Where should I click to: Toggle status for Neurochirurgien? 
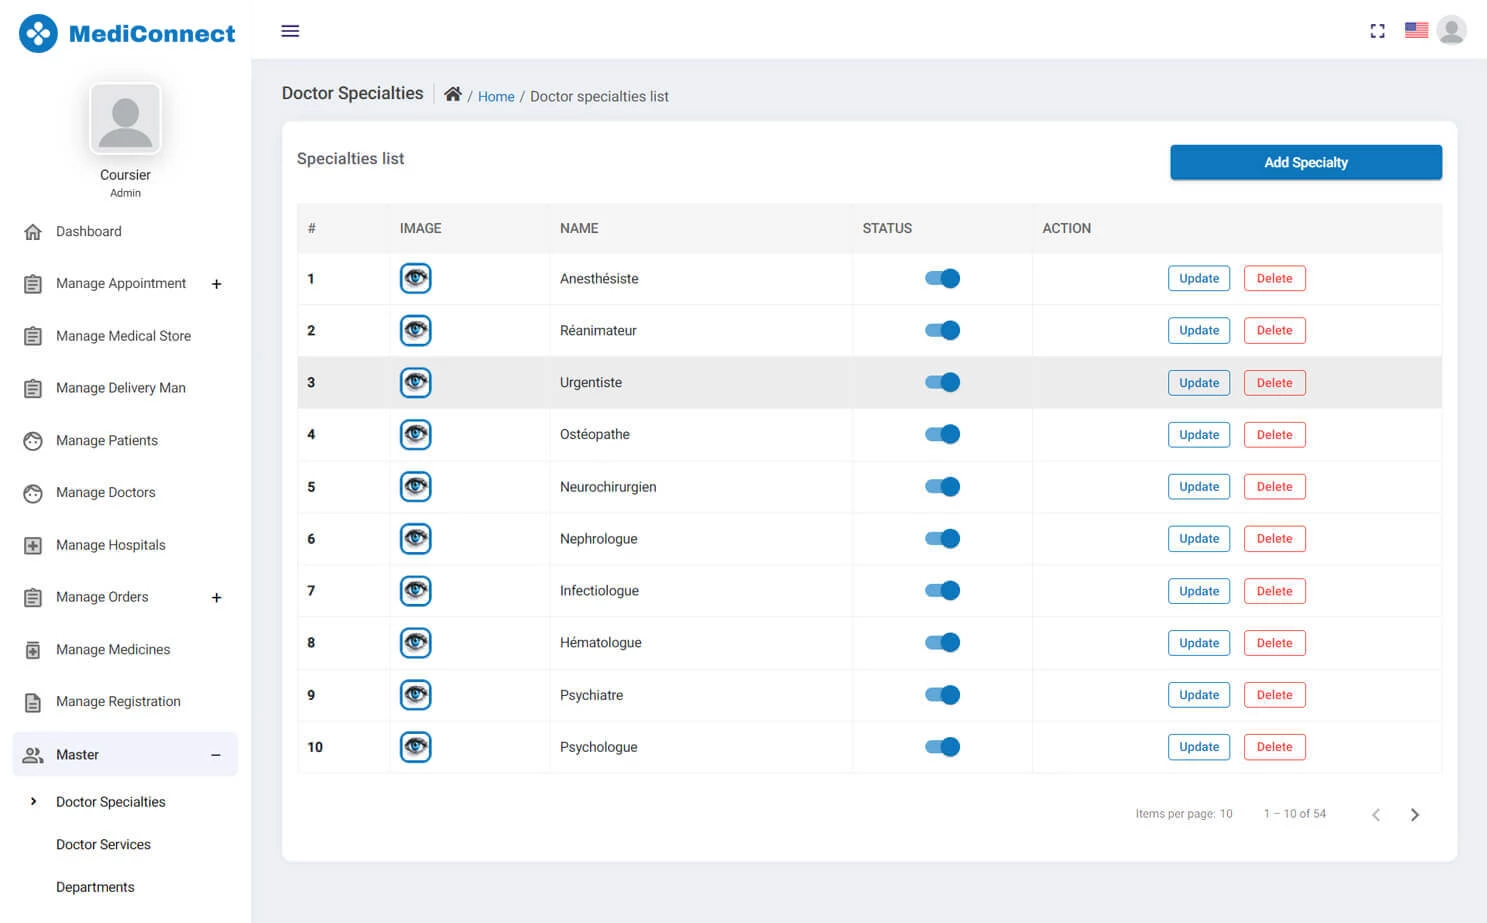pos(942,487)
